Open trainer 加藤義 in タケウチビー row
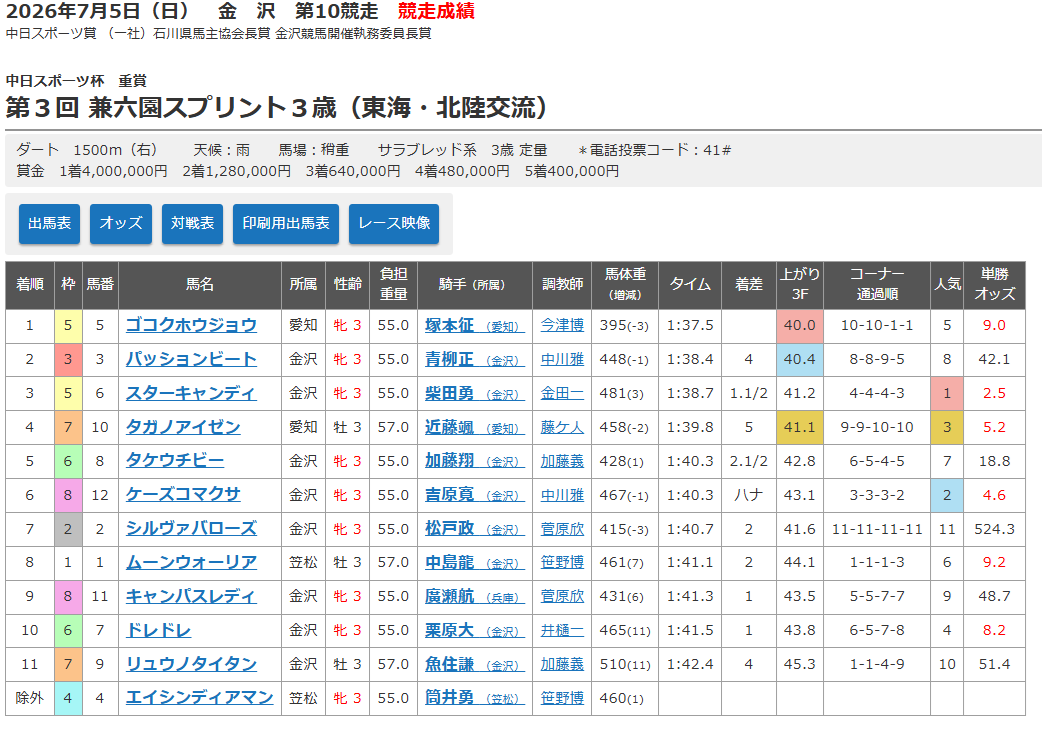Image resolution: width=1042 pixels, height=730 pixels. click(x=562, y=461)
